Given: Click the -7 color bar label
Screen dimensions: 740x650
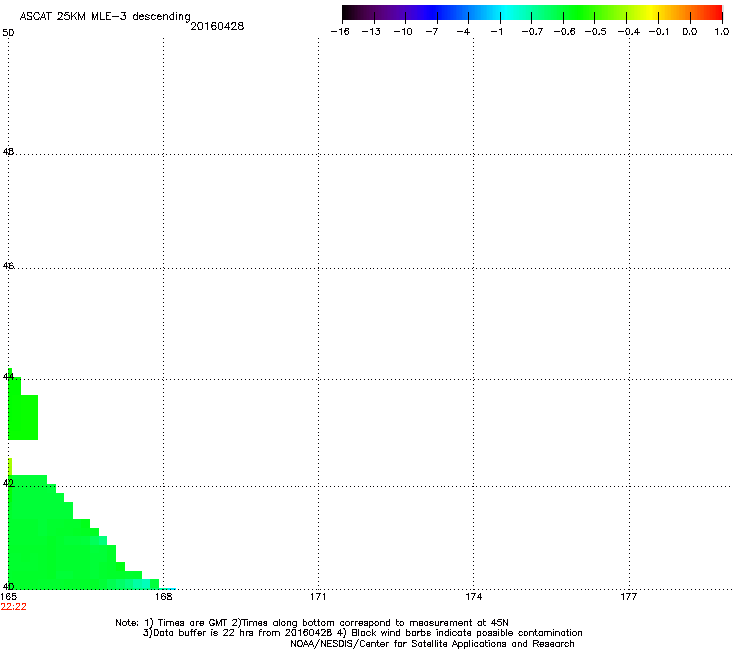Looking at the screenshot, I should pos(431,32).
